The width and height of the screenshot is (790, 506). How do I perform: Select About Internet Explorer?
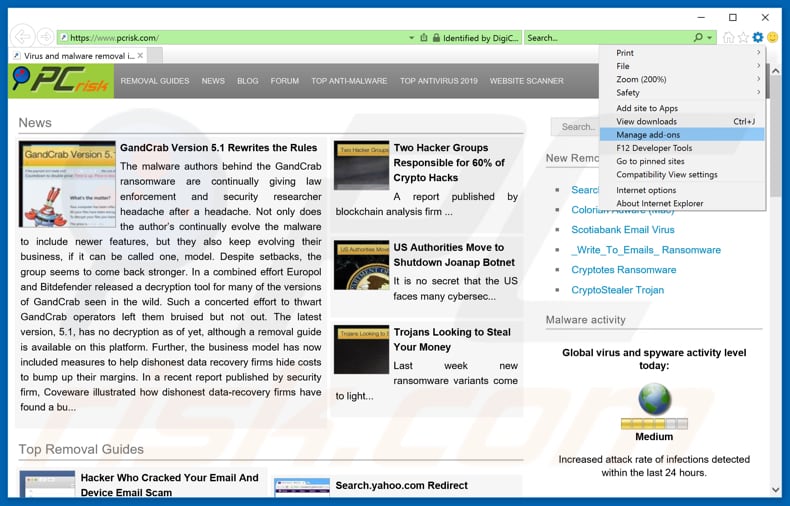682,204
